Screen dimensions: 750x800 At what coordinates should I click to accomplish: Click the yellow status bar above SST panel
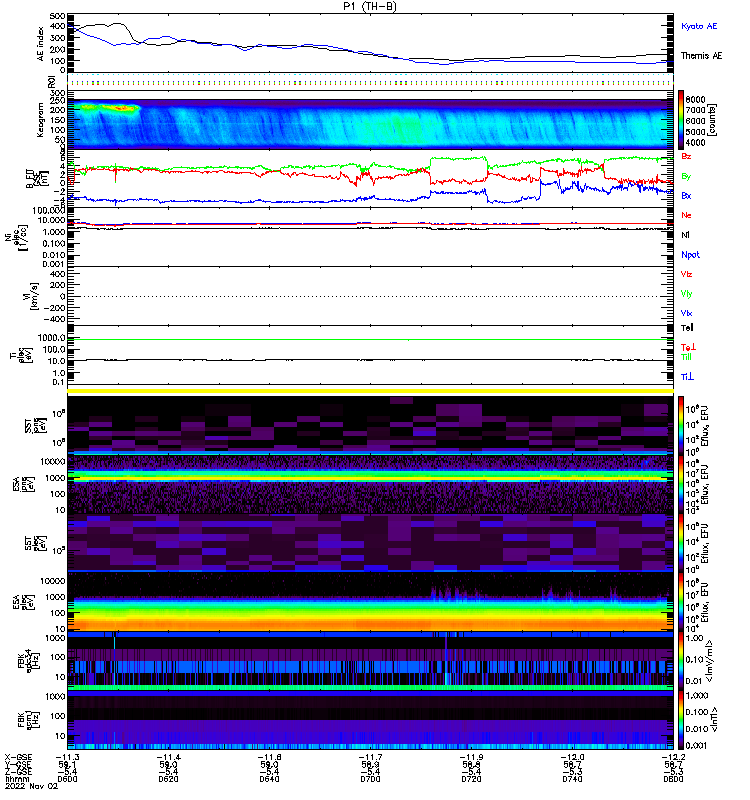click(x=370, y=391)
